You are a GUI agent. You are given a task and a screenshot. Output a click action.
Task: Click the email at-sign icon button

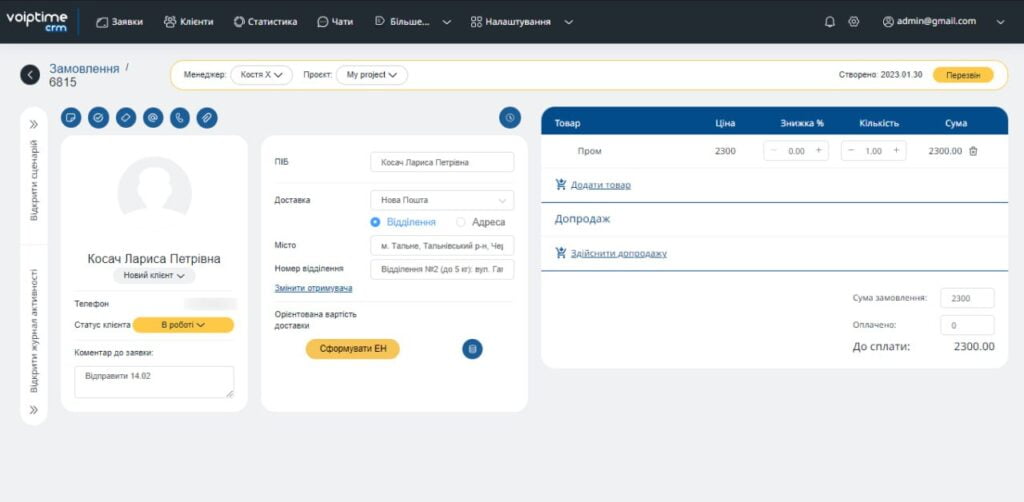tap(153, 118)
